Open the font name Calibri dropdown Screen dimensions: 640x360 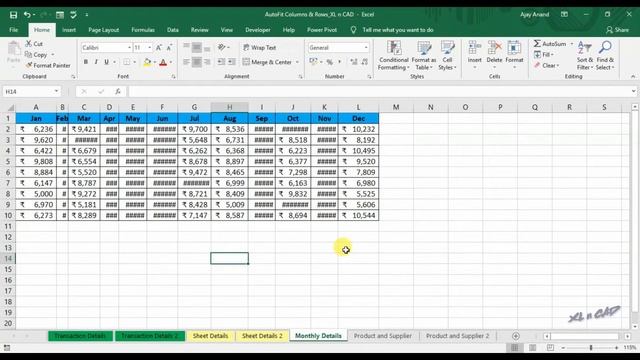coord(129,48)
